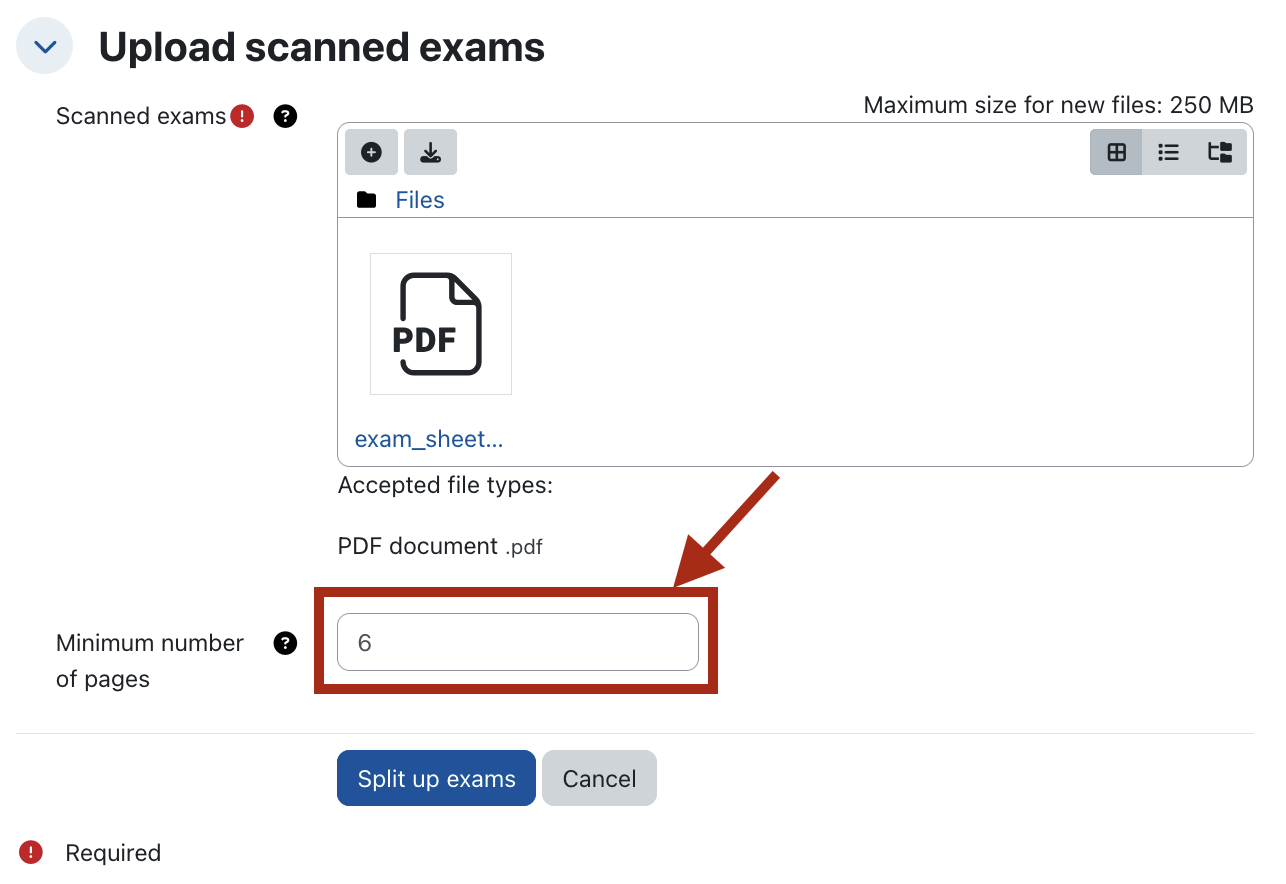Switch file manager to folder tree view
The width and height of the screenshot is (1286, 884).
tap(1220, 152)
